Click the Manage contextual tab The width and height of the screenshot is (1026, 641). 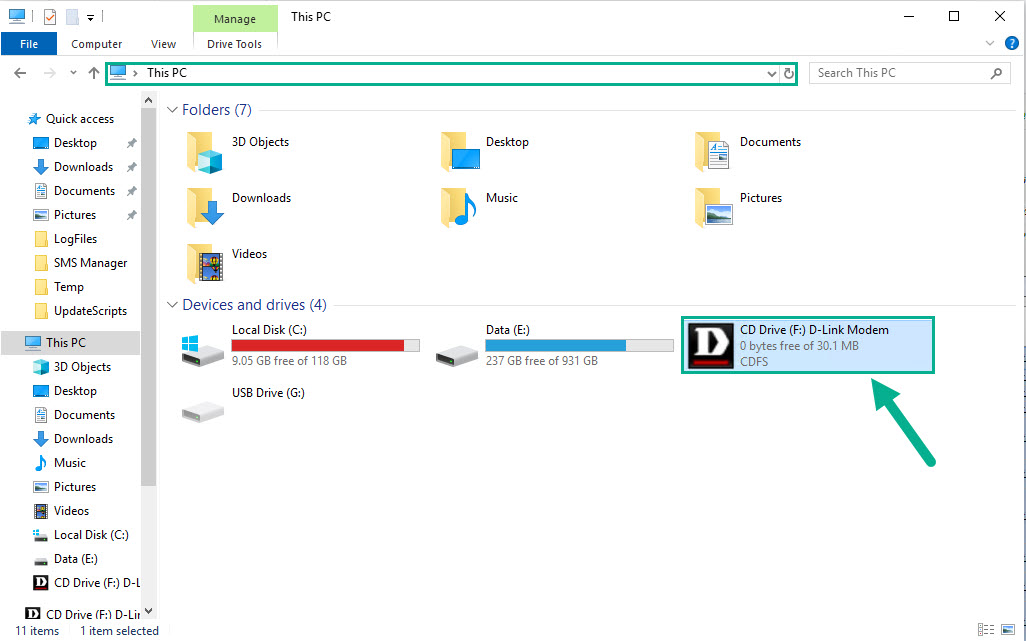point(235,19)
